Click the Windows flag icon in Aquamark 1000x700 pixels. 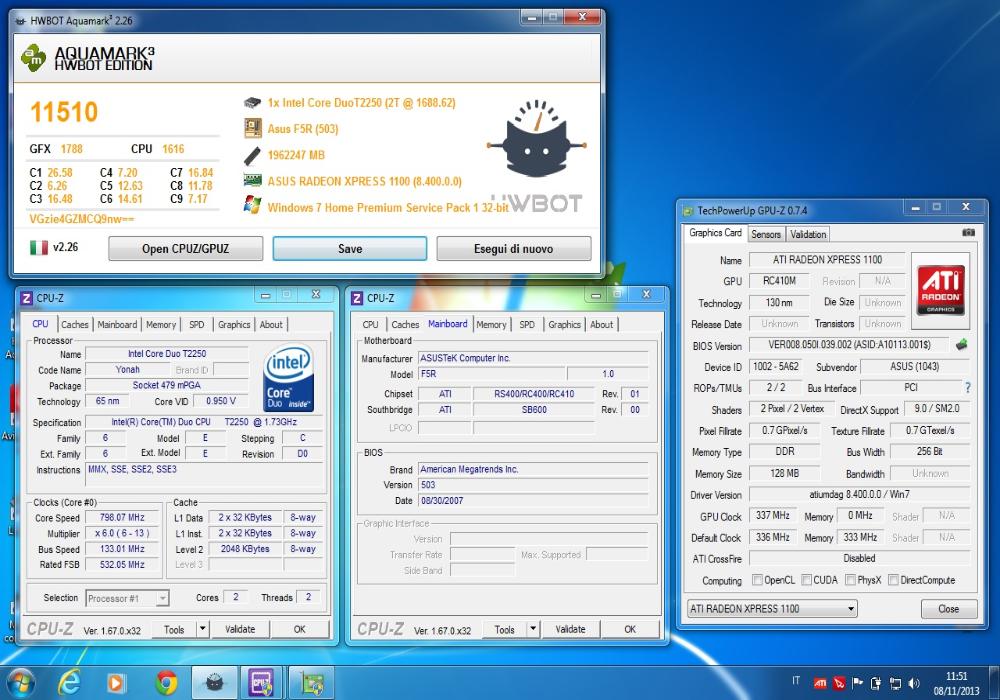(253, 205)
